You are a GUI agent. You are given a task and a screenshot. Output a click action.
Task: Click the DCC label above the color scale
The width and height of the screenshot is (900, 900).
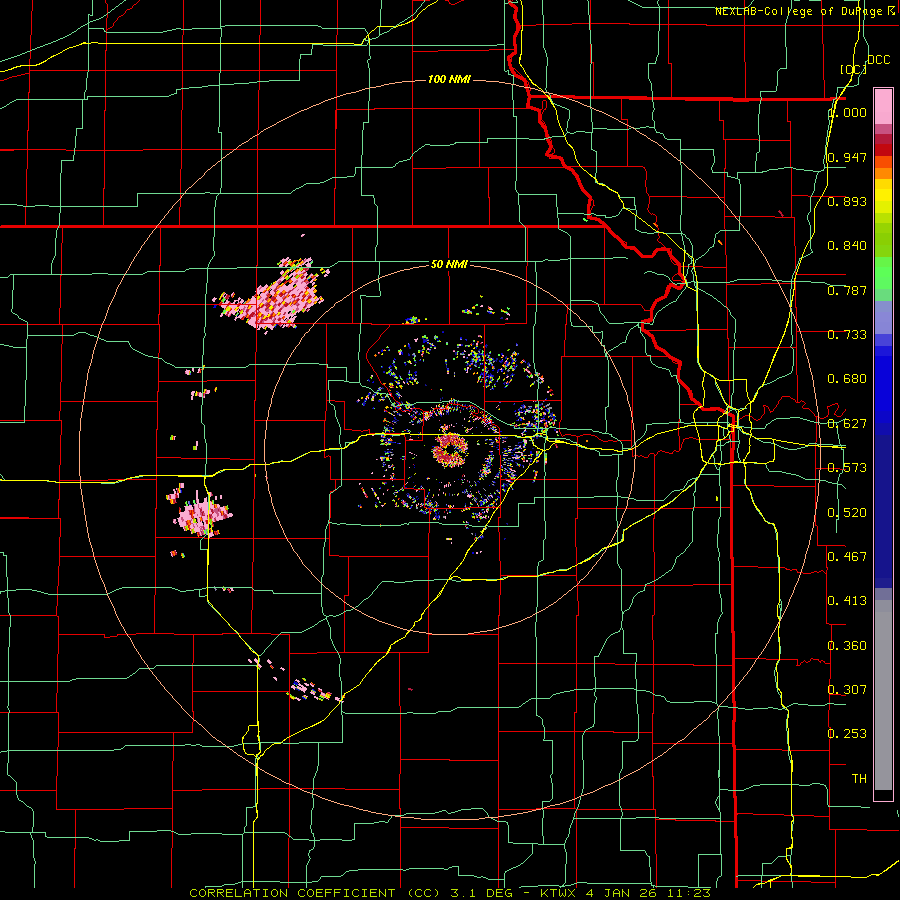pyautogui.click(x=878, y=60)
